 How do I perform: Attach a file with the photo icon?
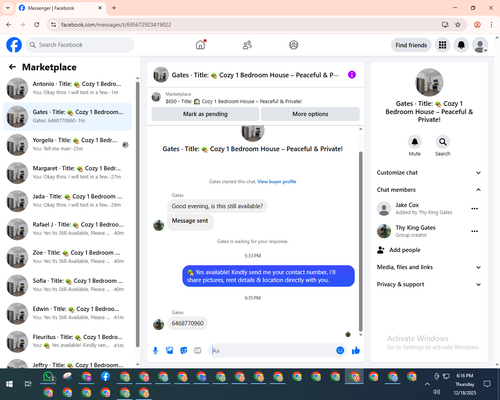pos(170,350)
